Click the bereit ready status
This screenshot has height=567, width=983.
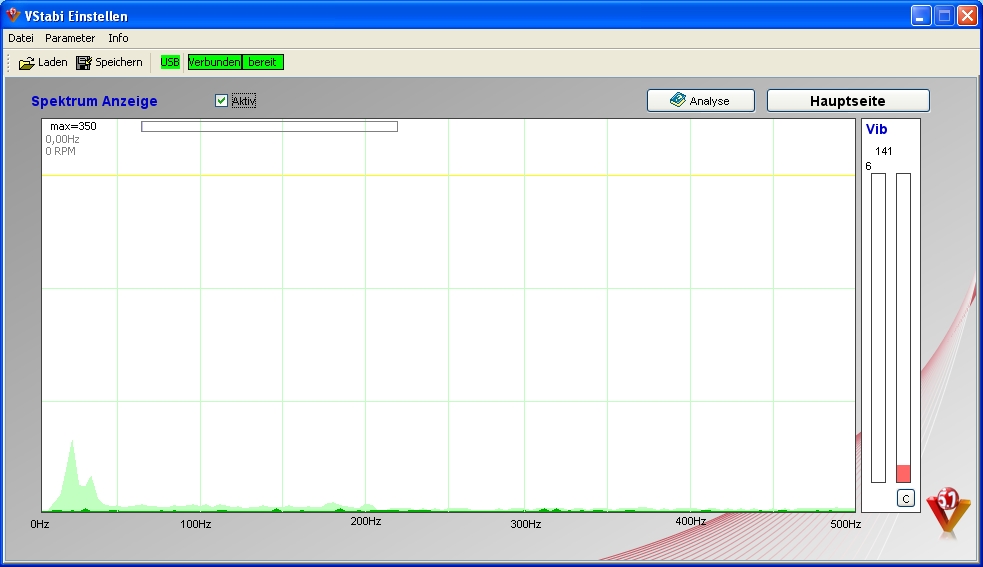pyautogui.click(x=263, y=62)
